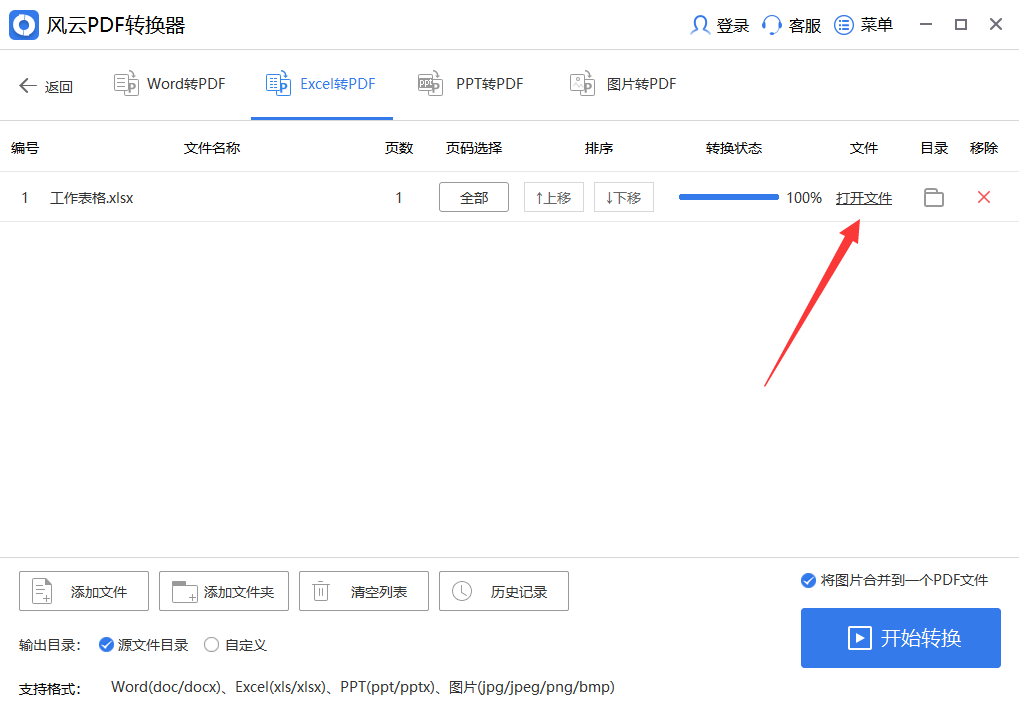
Task: Click the 排序 column header
Action: pos(599,148)
